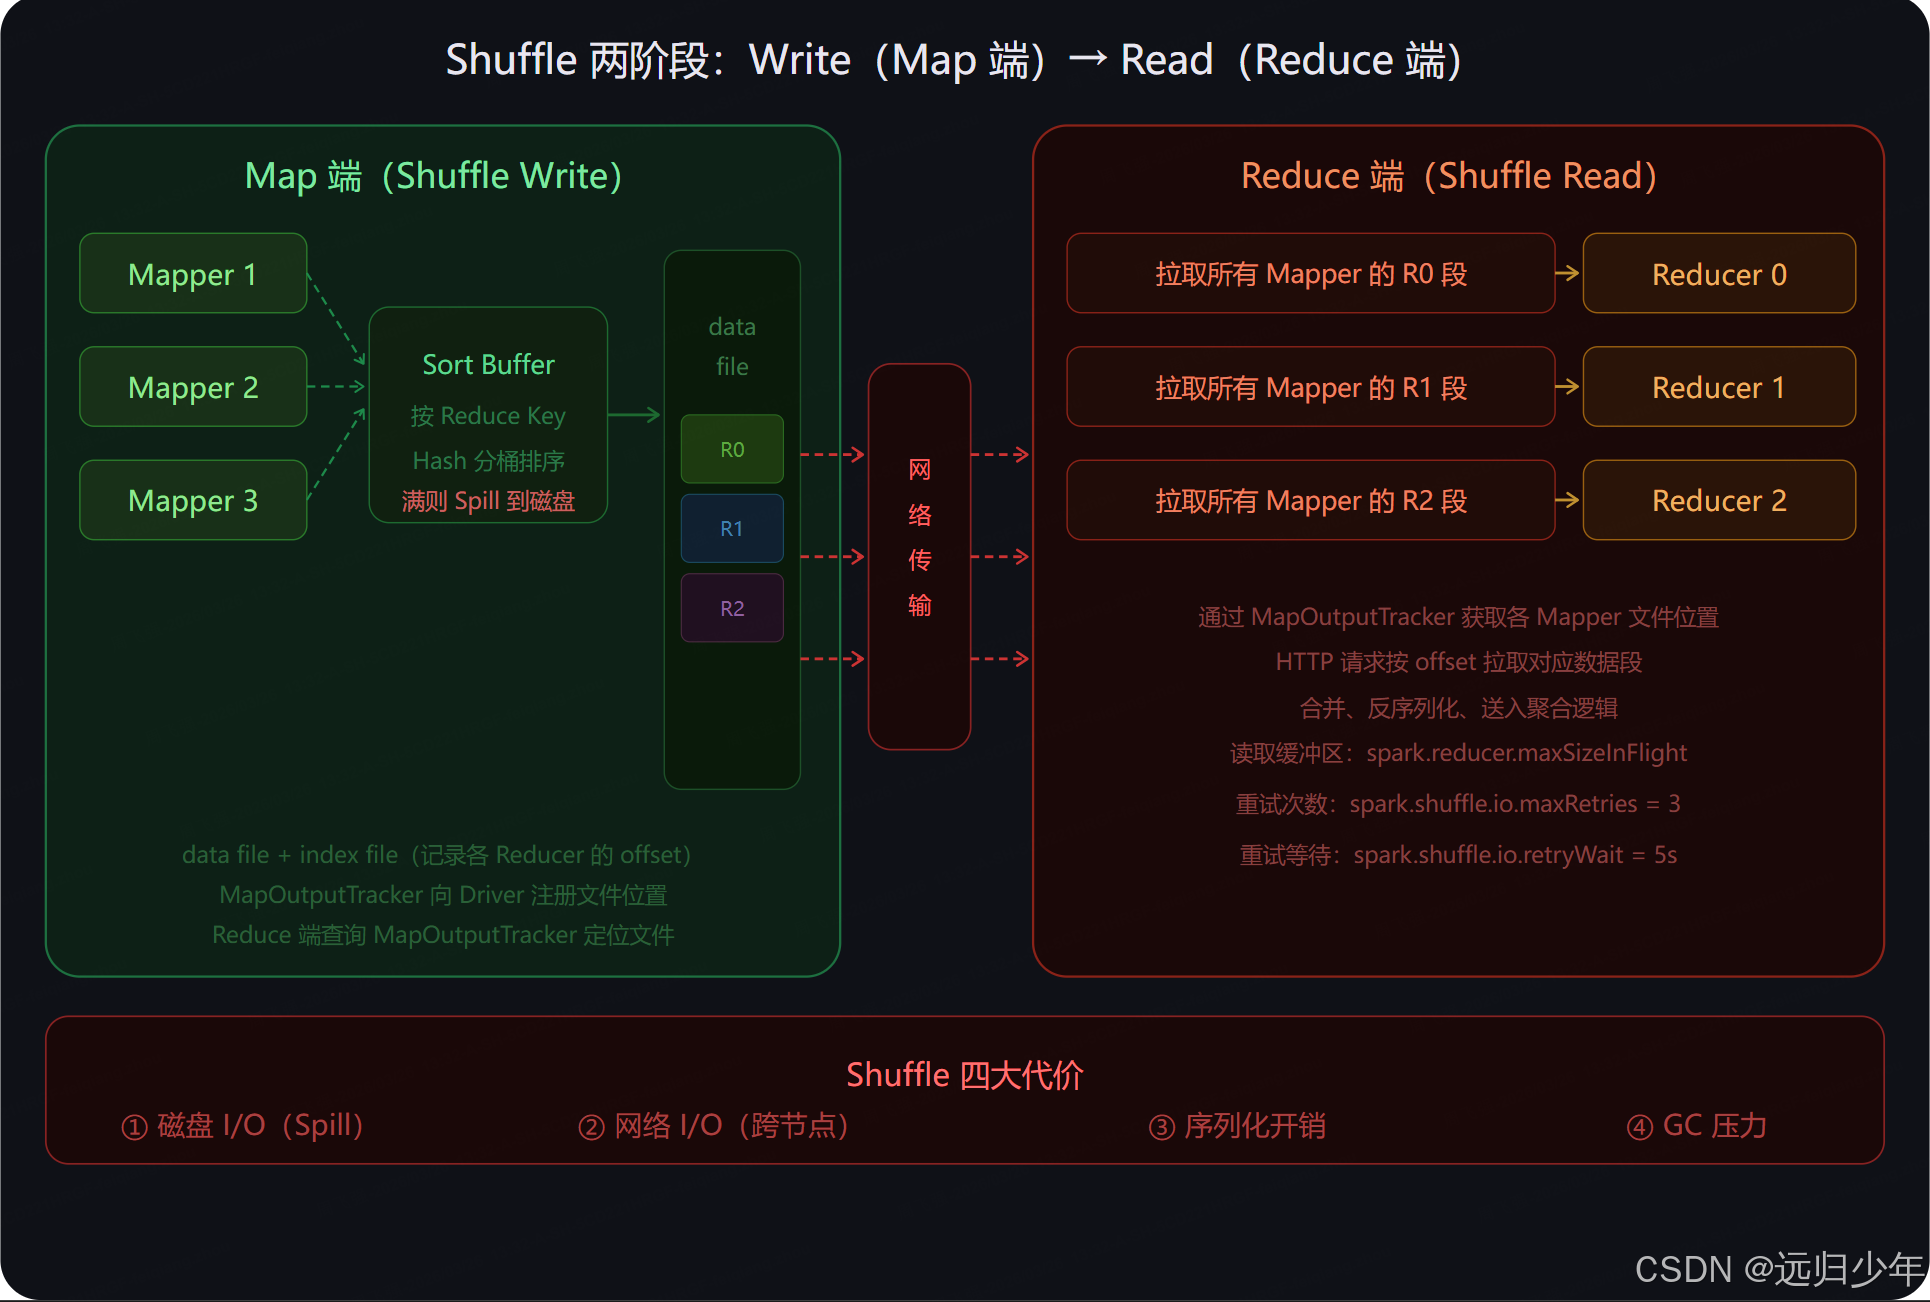Click arrow from Sort Buffer to data file
The image size is (1930, 1302).
pos(634,414)
